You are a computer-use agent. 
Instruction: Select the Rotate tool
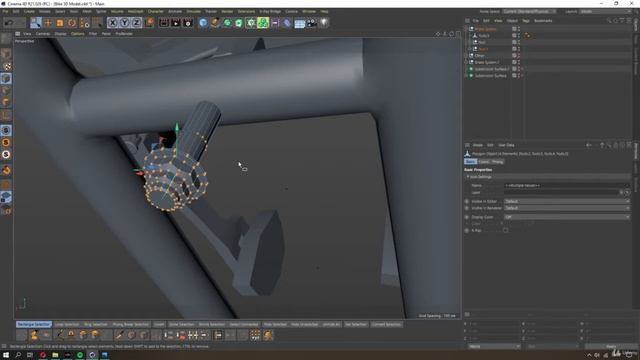72,23
